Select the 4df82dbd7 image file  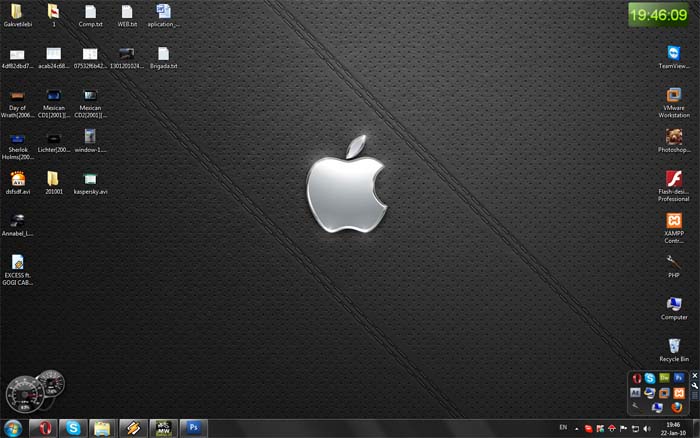pyautogui.click(x=17, y=58)
